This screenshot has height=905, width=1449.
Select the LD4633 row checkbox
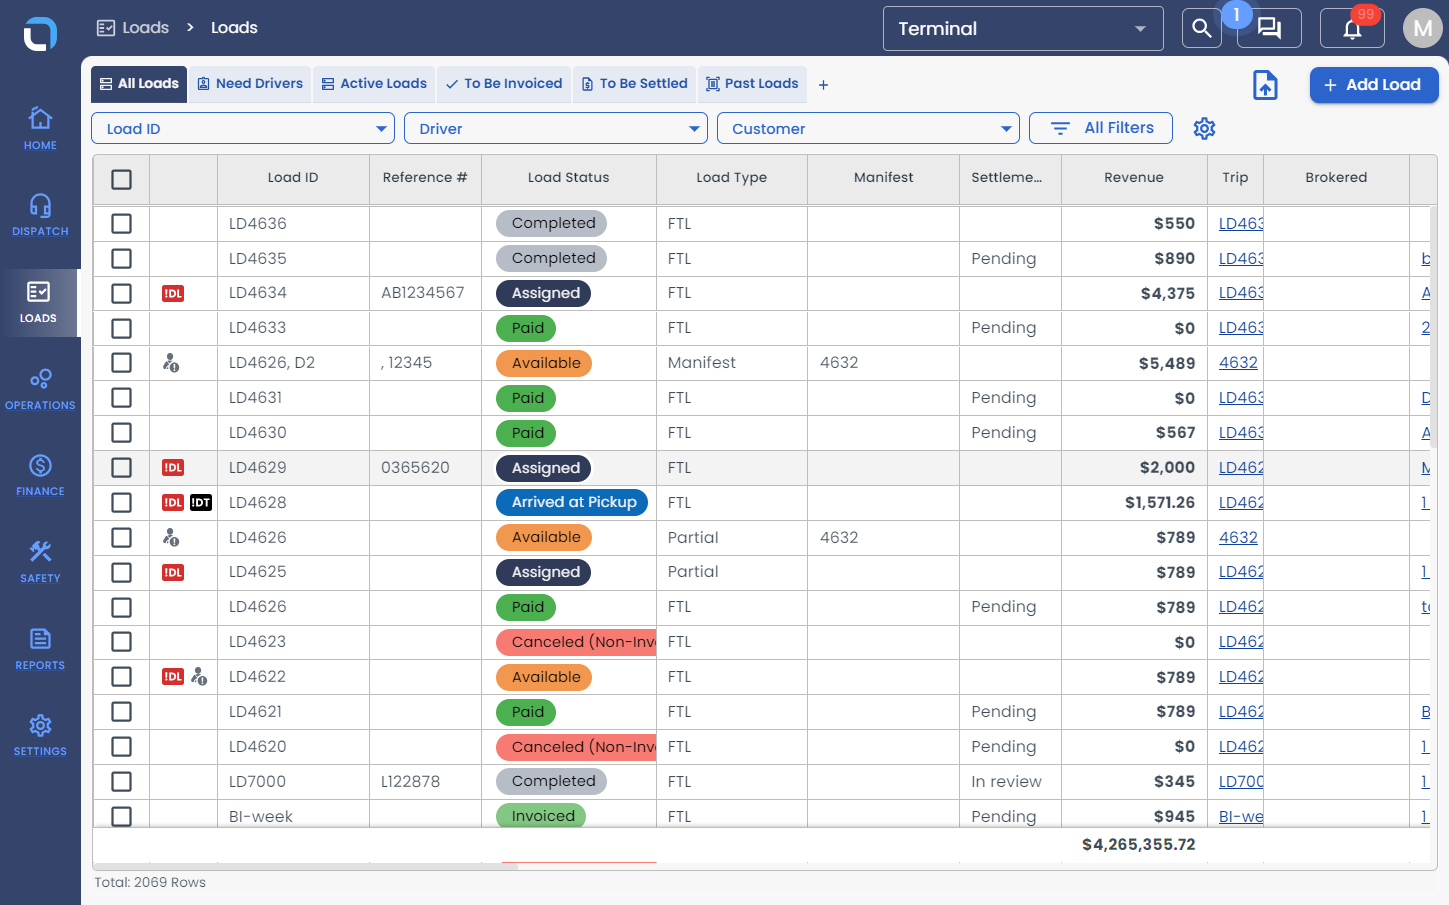122,328
